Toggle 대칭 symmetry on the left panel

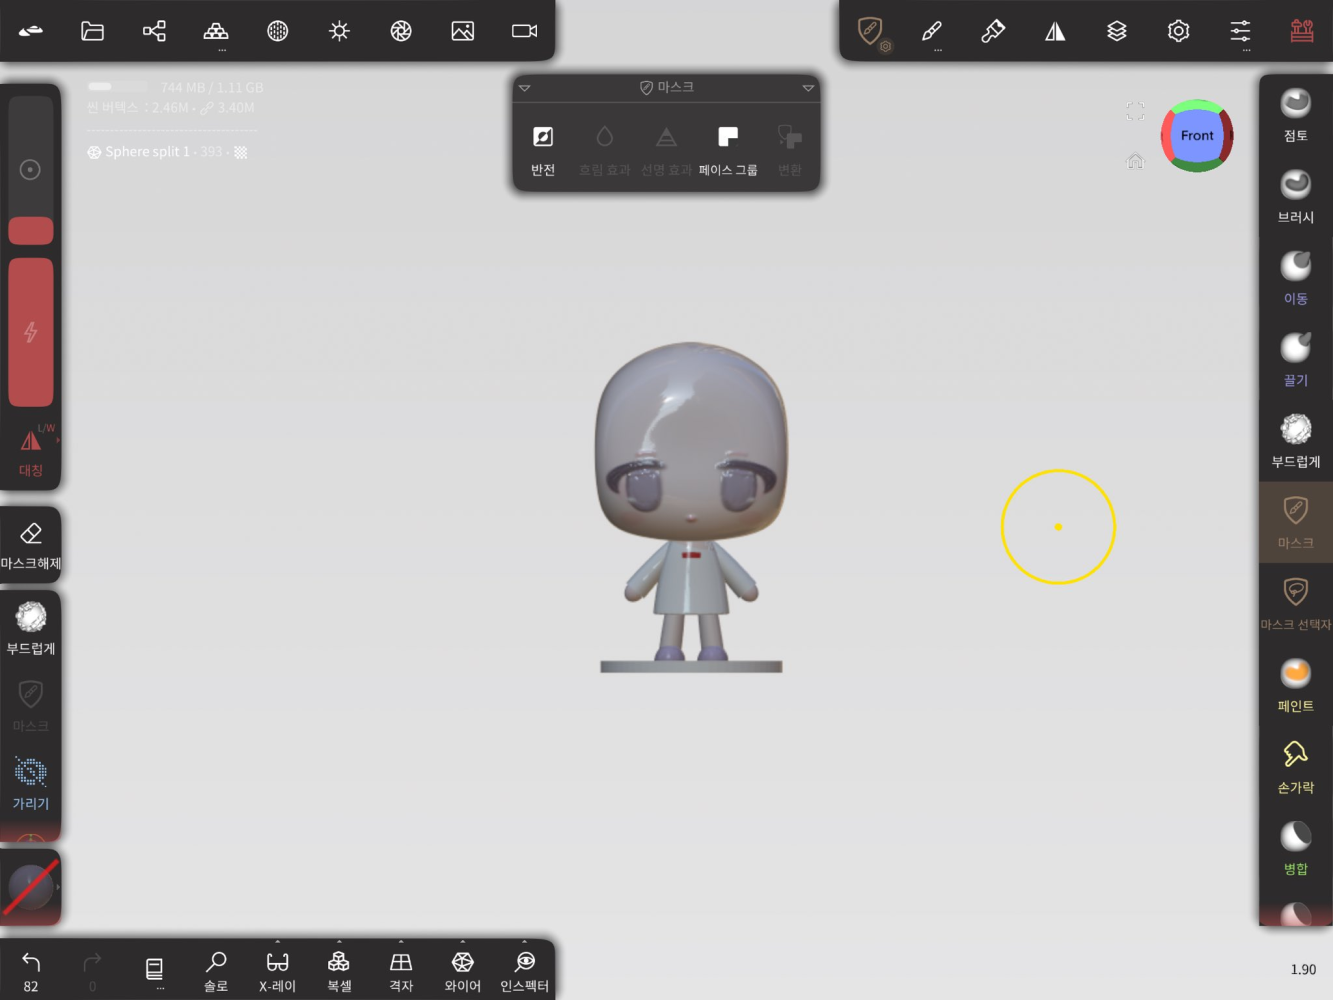click(x=31, y=451)
